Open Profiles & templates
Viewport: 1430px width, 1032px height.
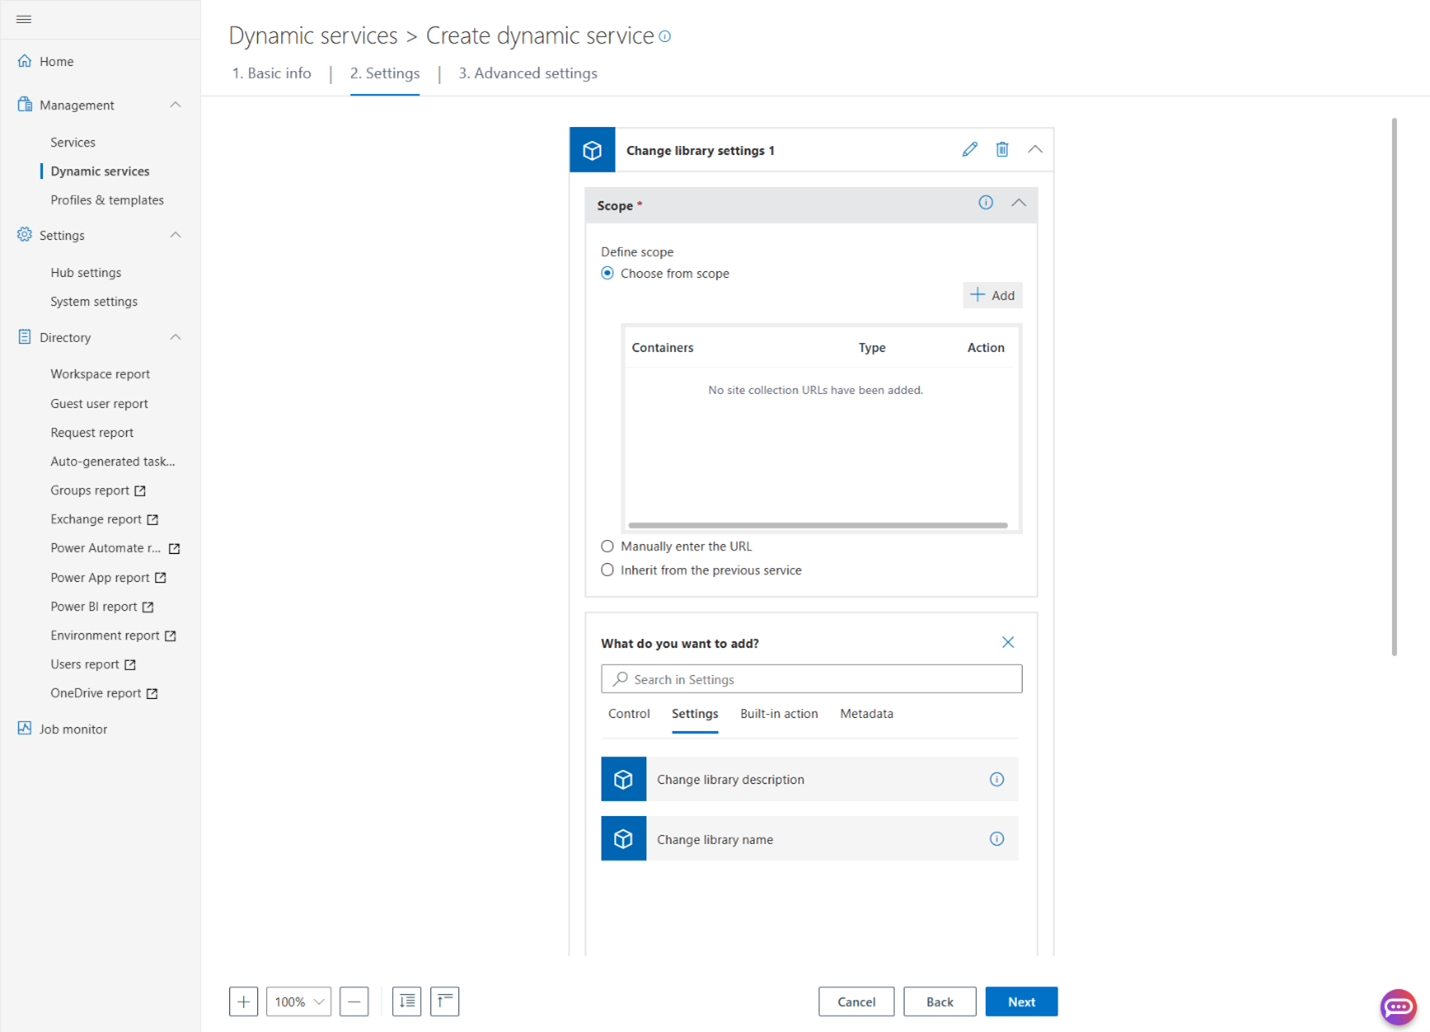[x=107, y=200]
